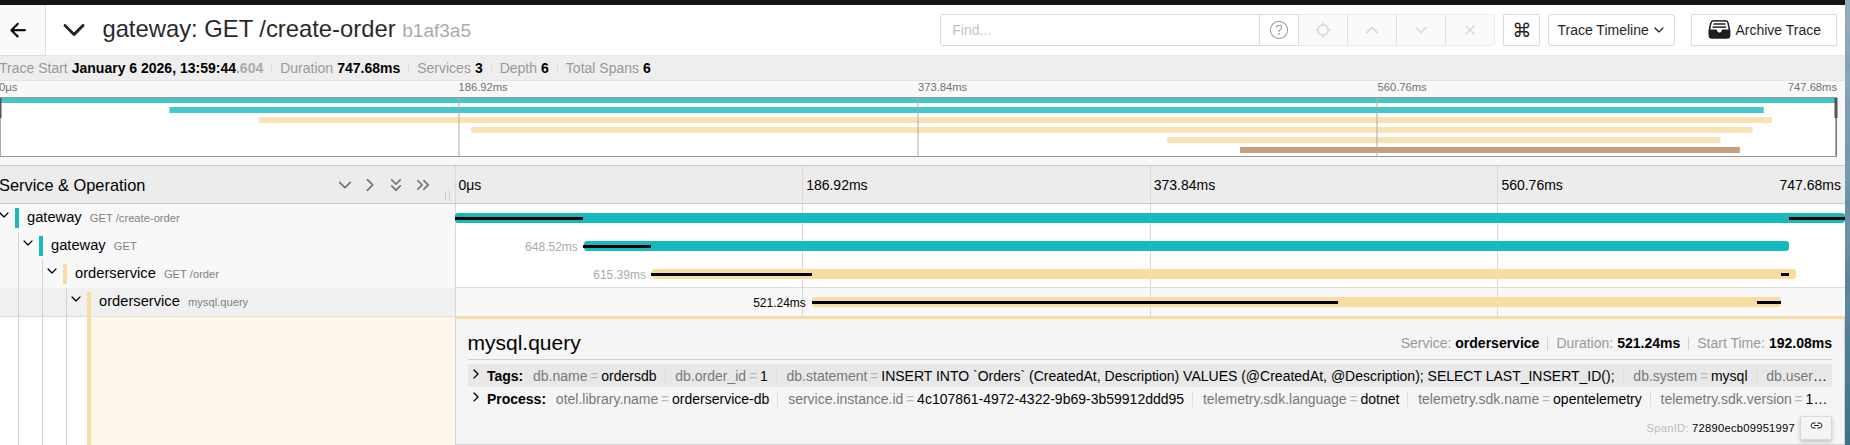Open the keyboard shortcuts icon
Viewport: 1850px width, 445px height.
(1521, 30)
